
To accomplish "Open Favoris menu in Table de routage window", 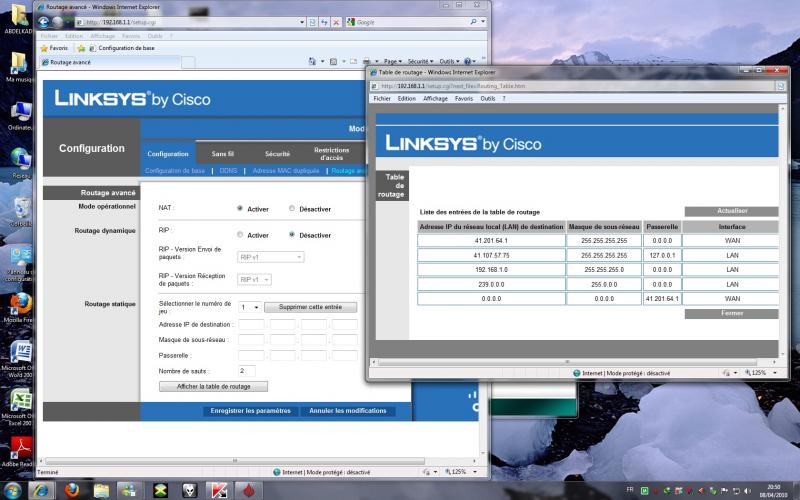I will [x=464, y=98].
